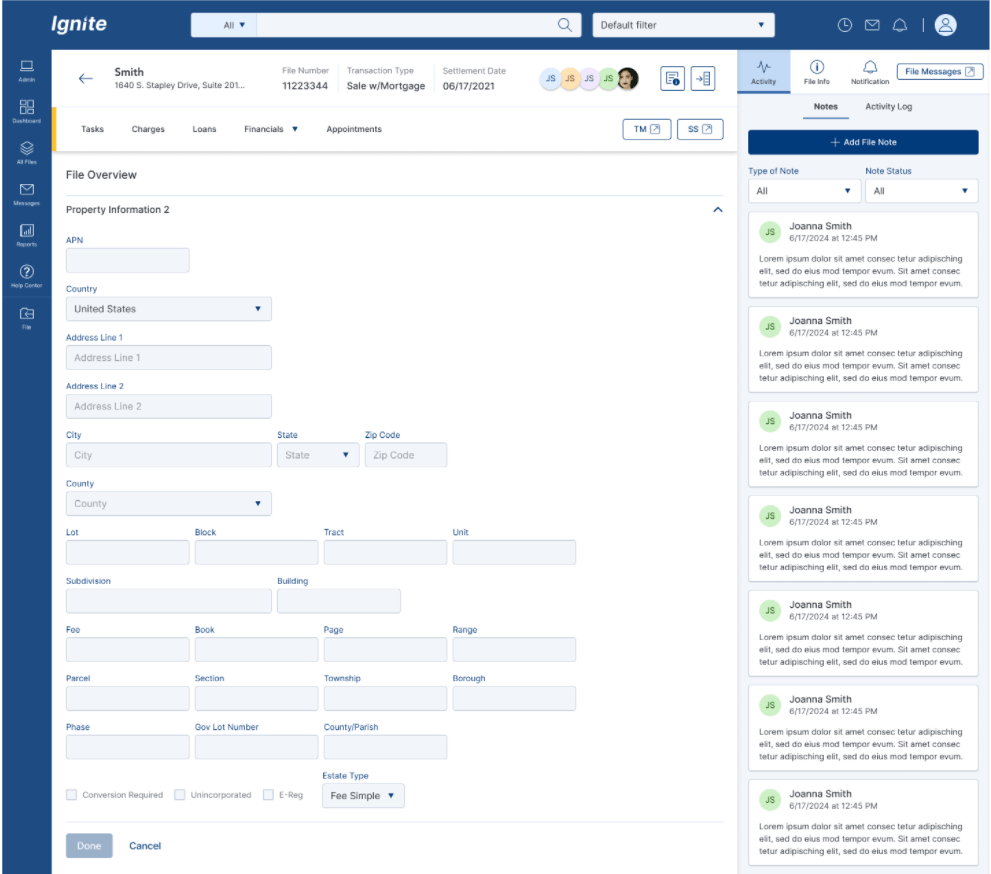This screenshot has width=991, height=874.
Task: Click the Gov Lot Number field
Action: (256, 746)
